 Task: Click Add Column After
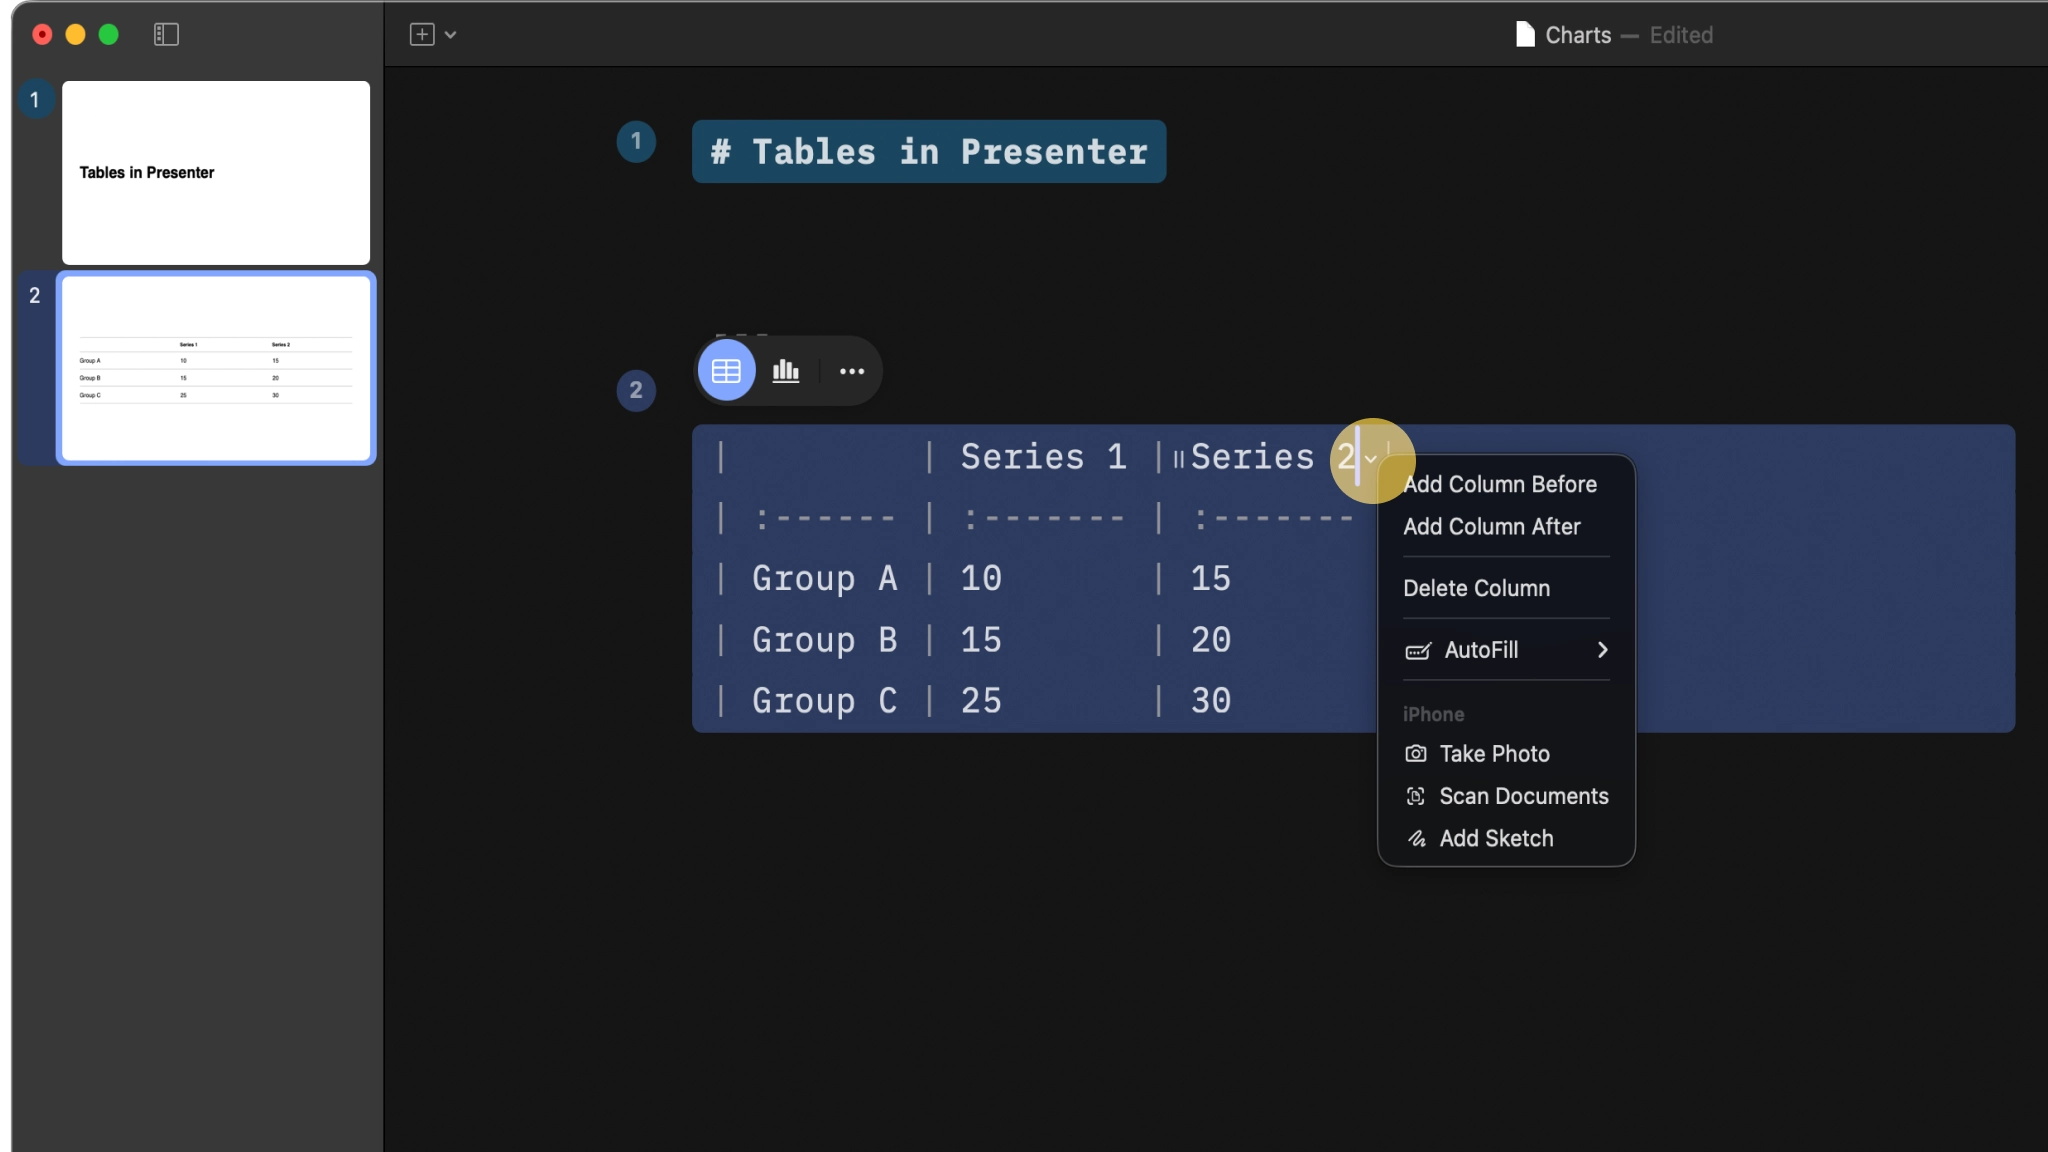[x=1492, y=527]
